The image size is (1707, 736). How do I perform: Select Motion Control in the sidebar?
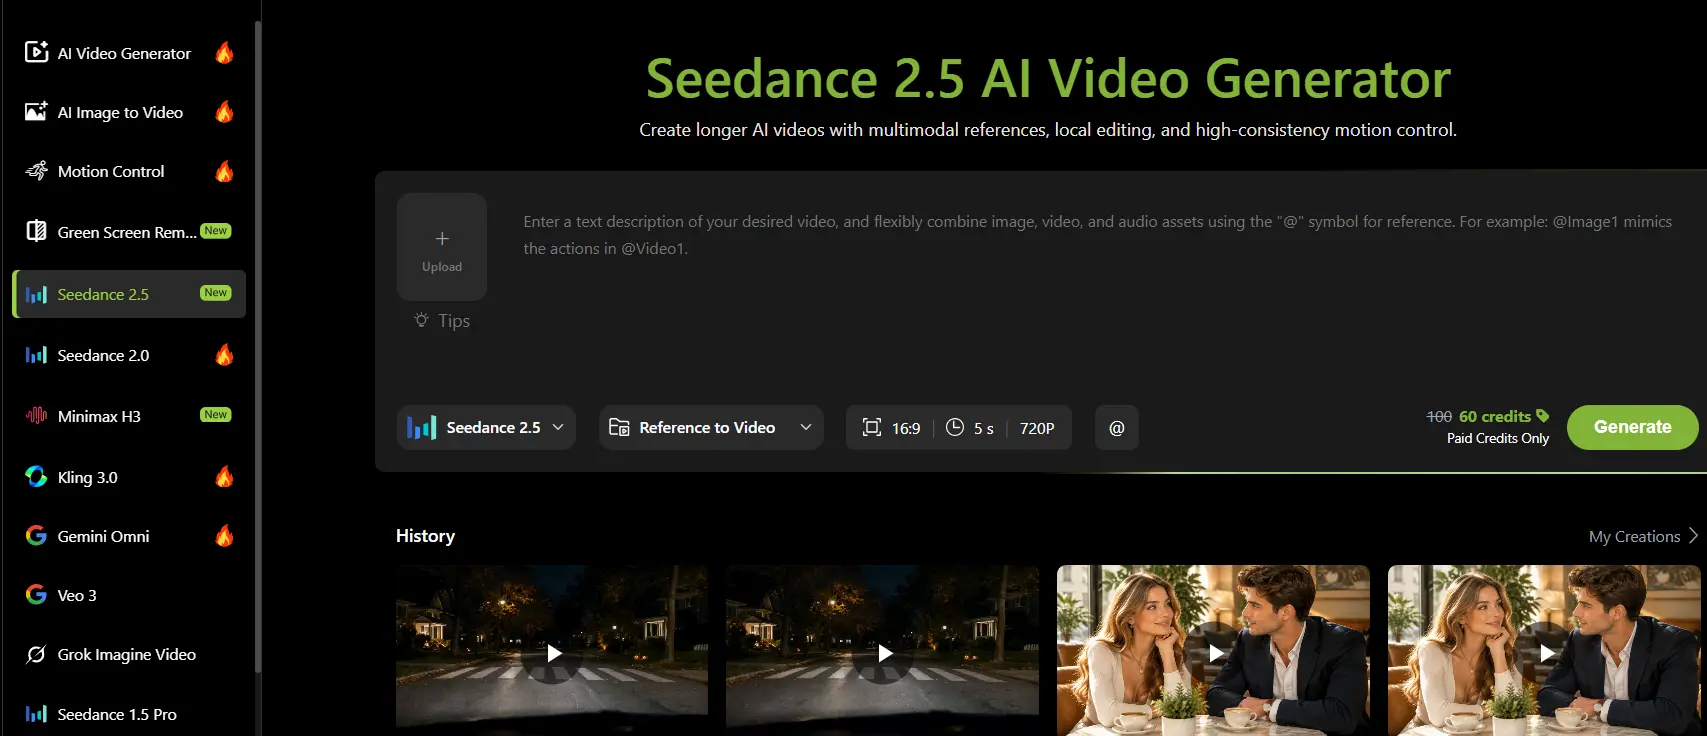pyautogui.click(x=128, y=171)
